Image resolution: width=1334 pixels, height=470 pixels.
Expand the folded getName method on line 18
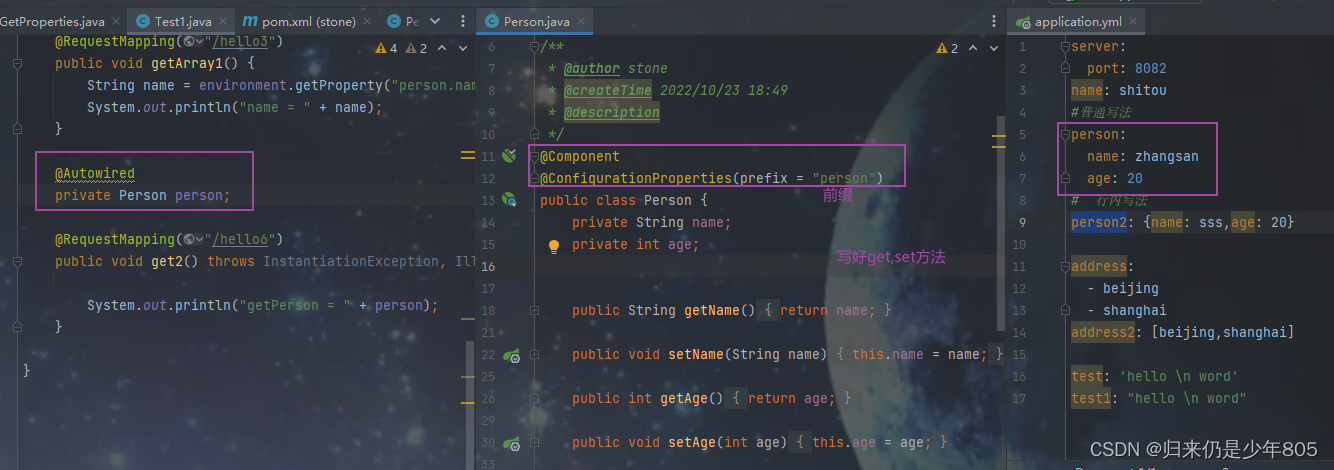click(x=535, y=311)
